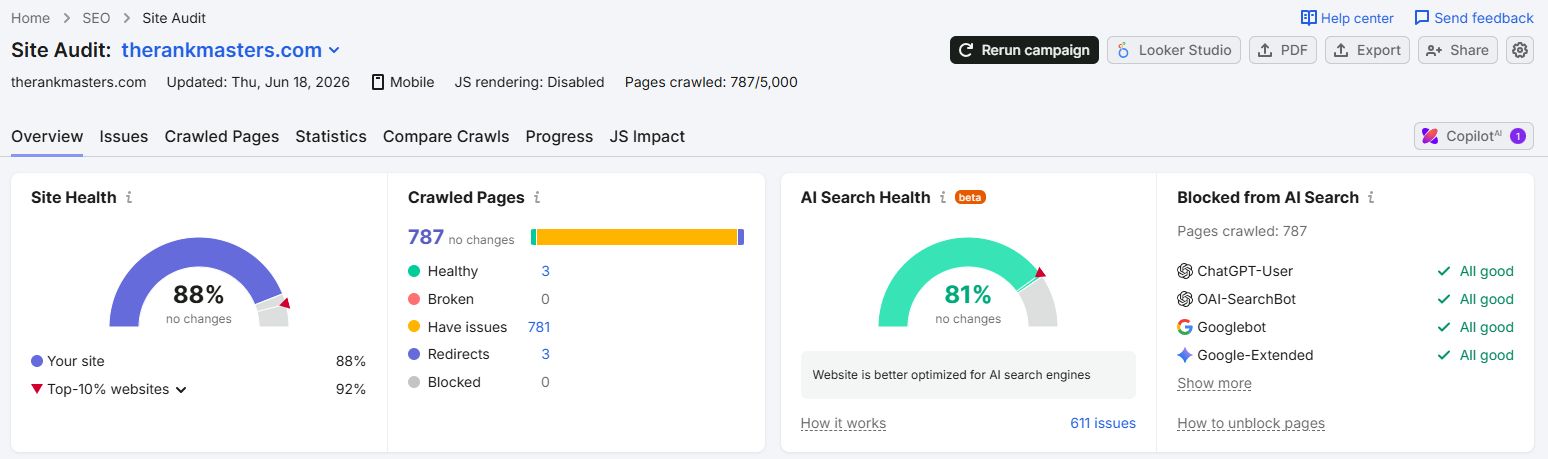Open Looker Studio integration
Screen dimensions: 1548x459
pos(1174,50)
